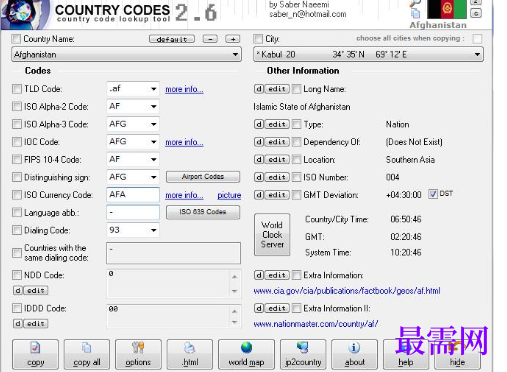This screenshot has width=507, height=372.
Task: Click the d button beside Extra Information
Action: pos(259,275)
